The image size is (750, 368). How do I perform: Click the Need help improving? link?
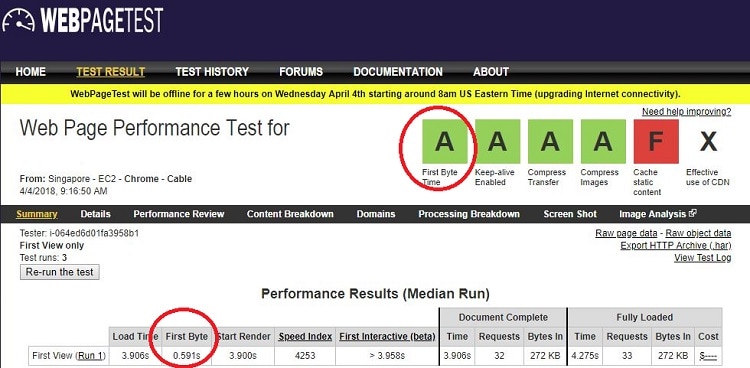click(x=686, y=112)
